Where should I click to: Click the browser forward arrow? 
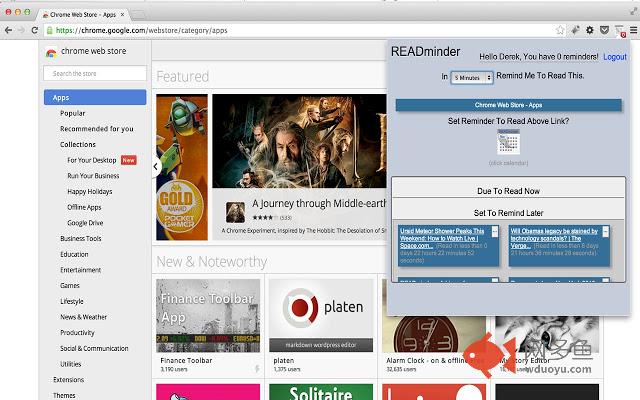coord(21,30)
